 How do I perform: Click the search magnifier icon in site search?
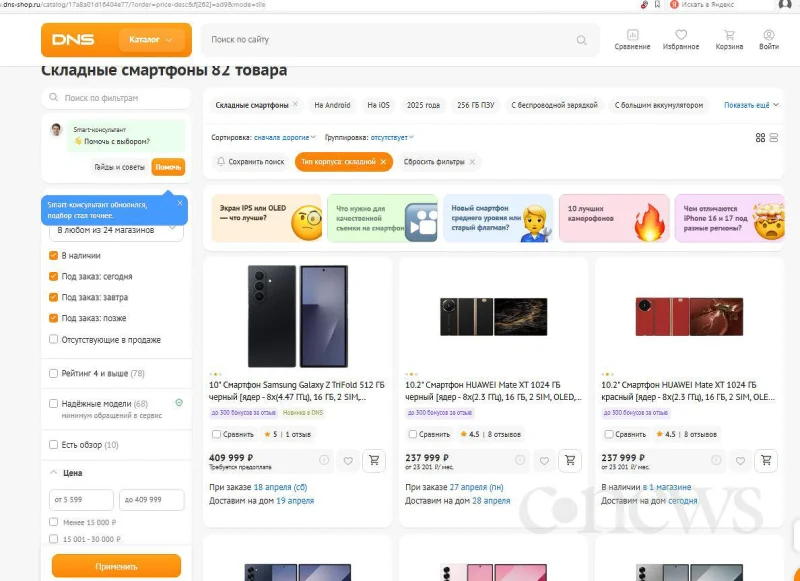[x=582, y=40]
